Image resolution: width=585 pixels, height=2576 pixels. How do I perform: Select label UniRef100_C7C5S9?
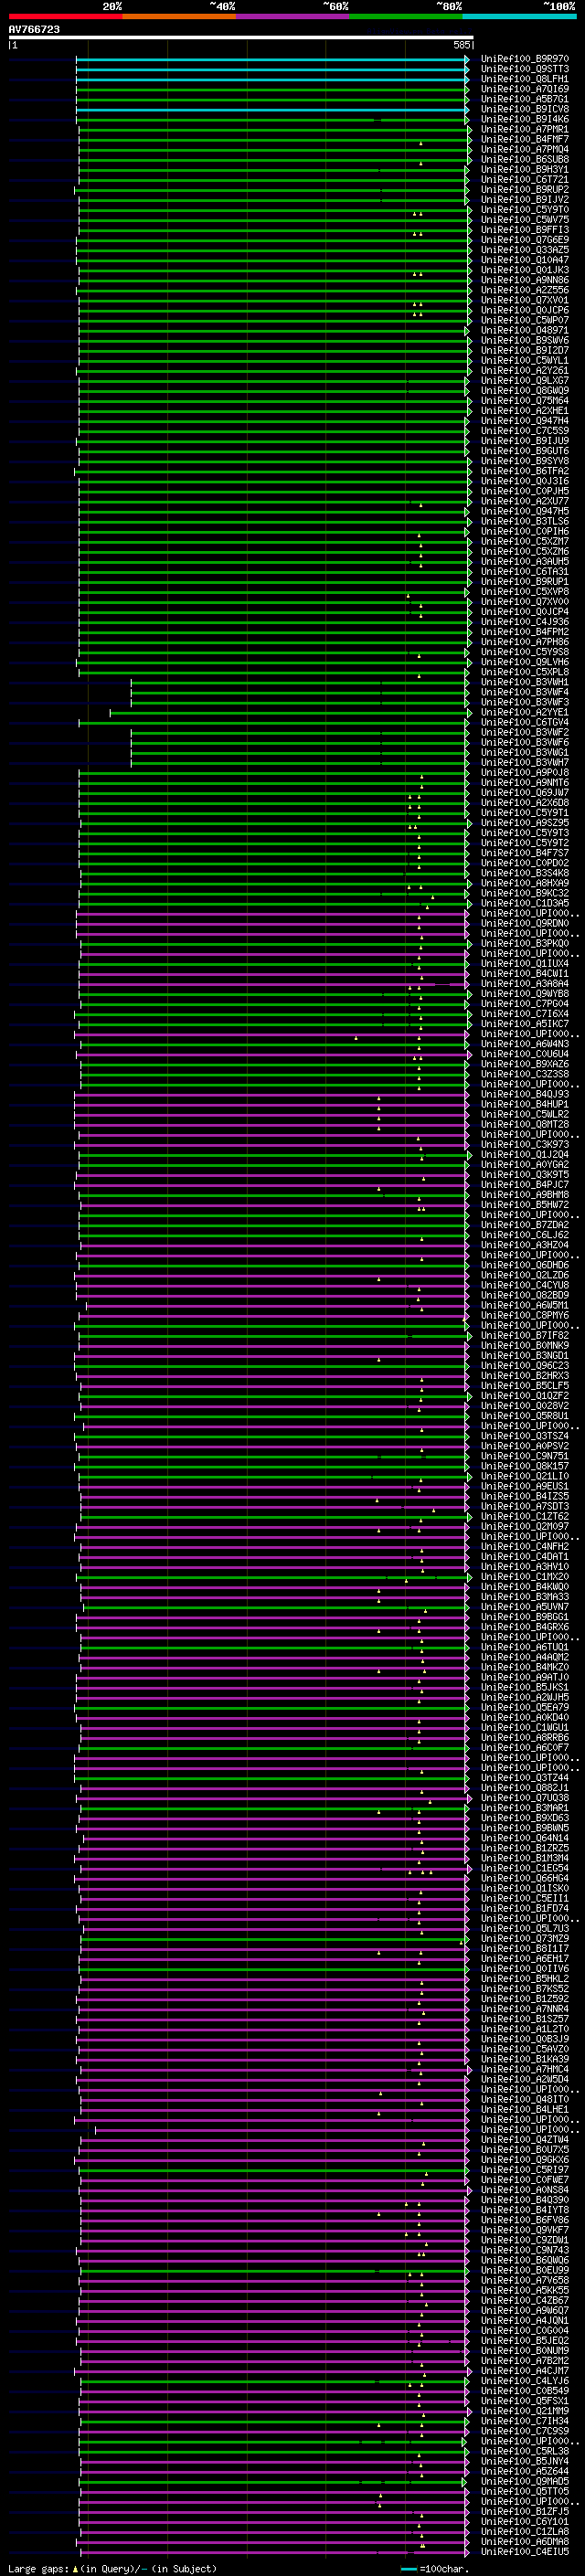tap(524, 431)
